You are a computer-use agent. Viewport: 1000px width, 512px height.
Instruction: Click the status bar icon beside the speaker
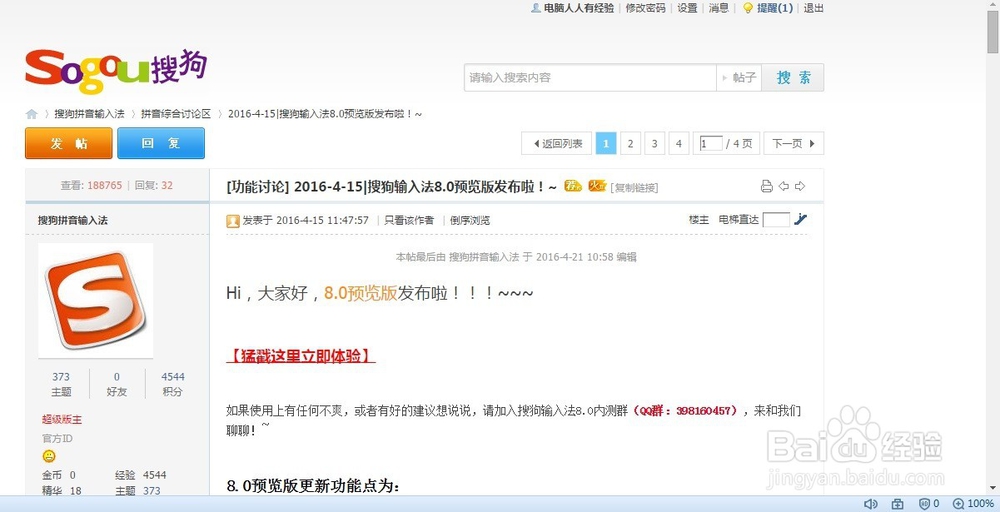coord(897,504)
